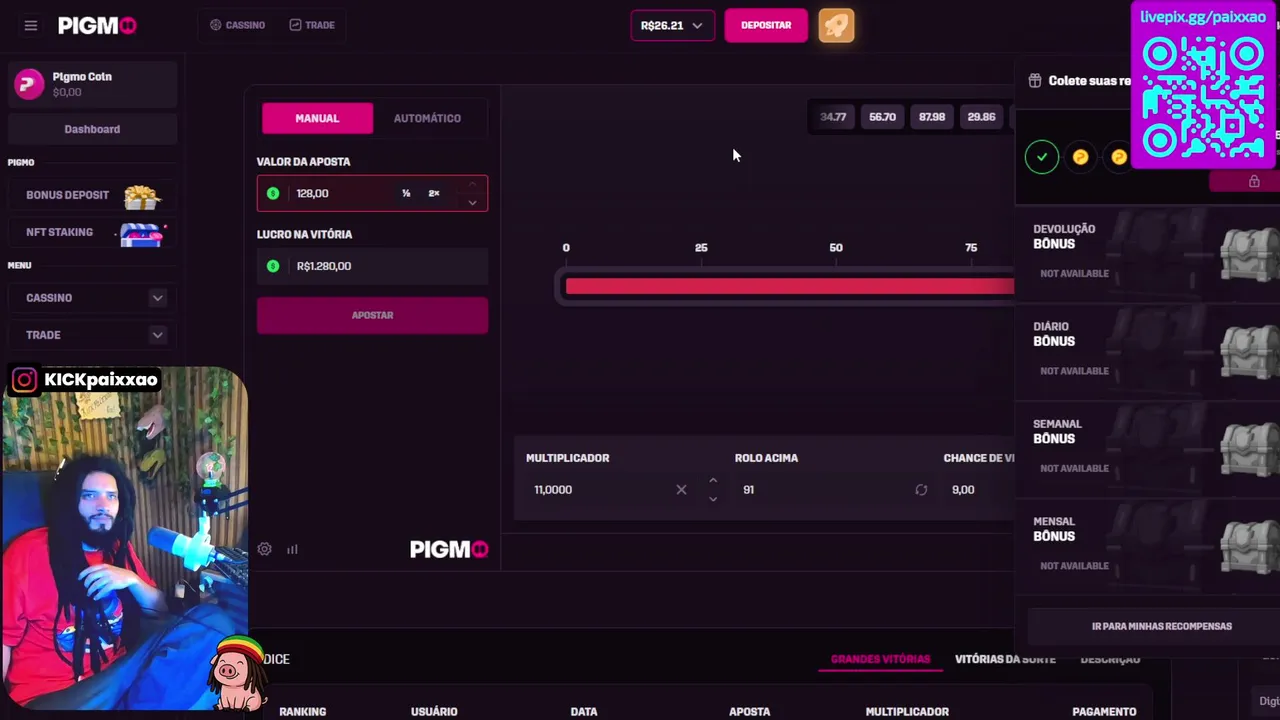Click the Rolo Acima value field
1280x720 pixels.
click(x=820, y=490)
